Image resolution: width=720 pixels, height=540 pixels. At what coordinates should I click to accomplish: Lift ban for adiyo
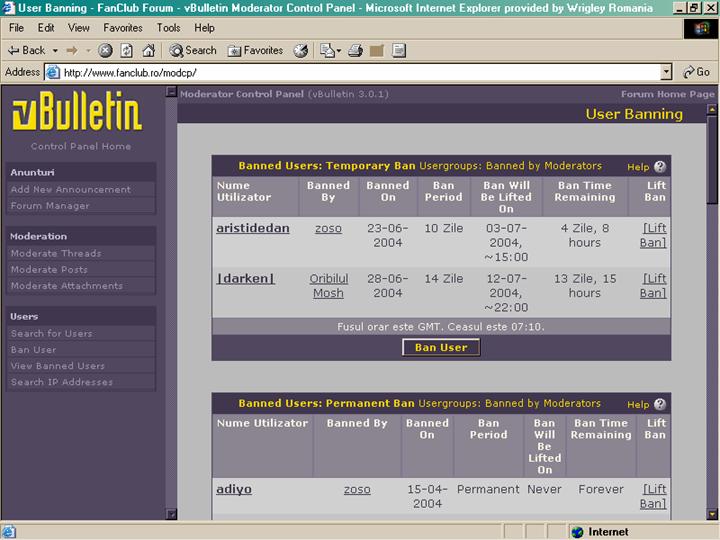tap(653, 496)
